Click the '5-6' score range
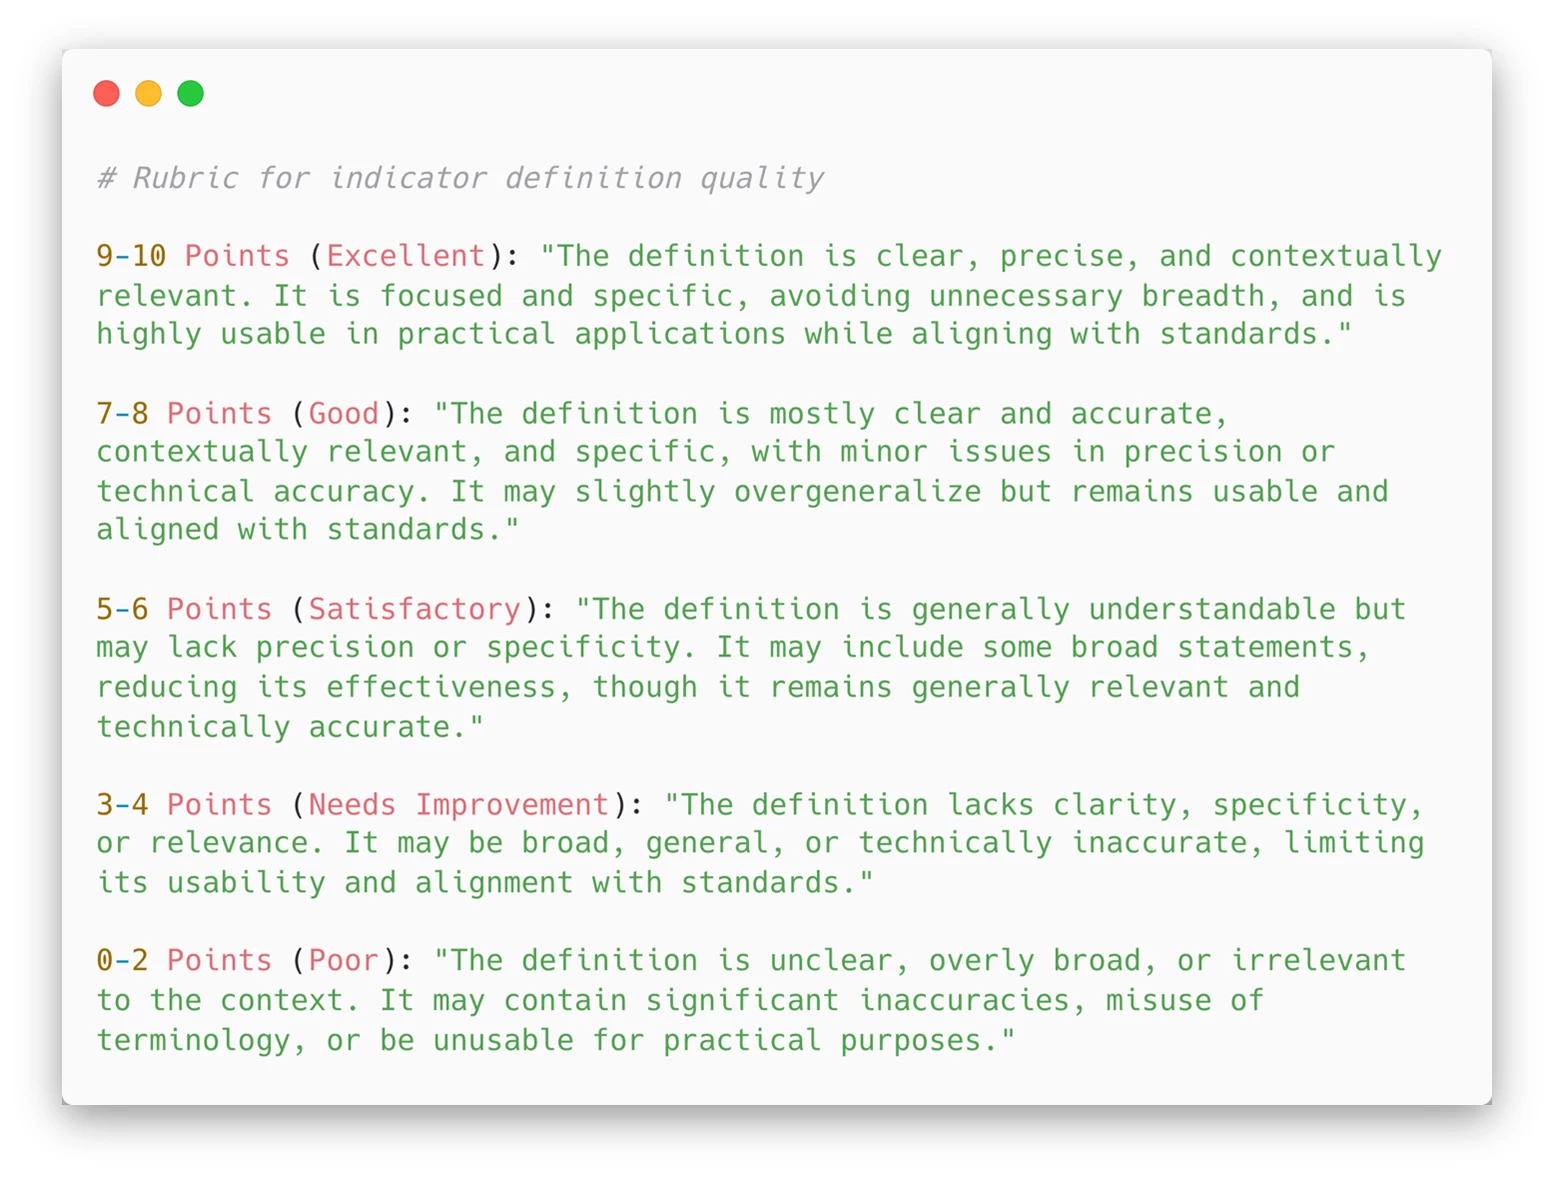Screen dimensions: 1554x1179 point(122,609)
